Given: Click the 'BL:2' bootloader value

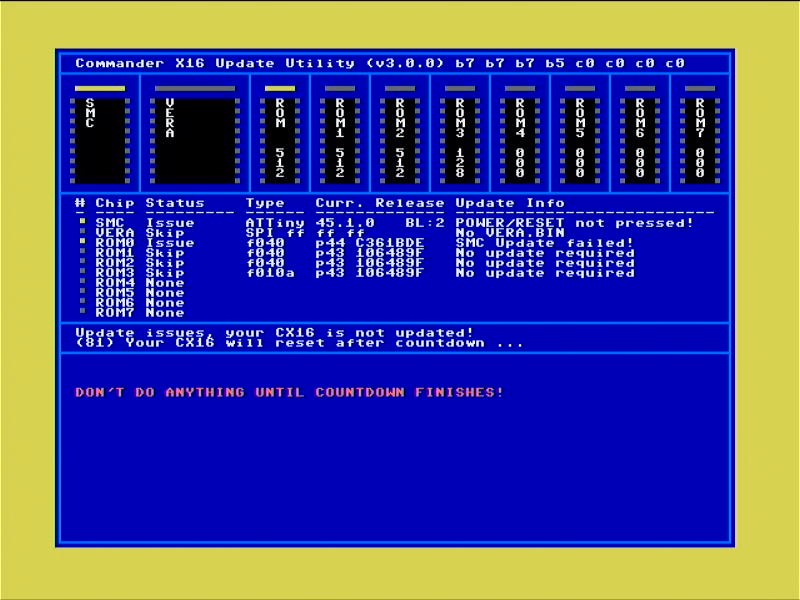Looking at the screenshot, I should click(425, 223).
